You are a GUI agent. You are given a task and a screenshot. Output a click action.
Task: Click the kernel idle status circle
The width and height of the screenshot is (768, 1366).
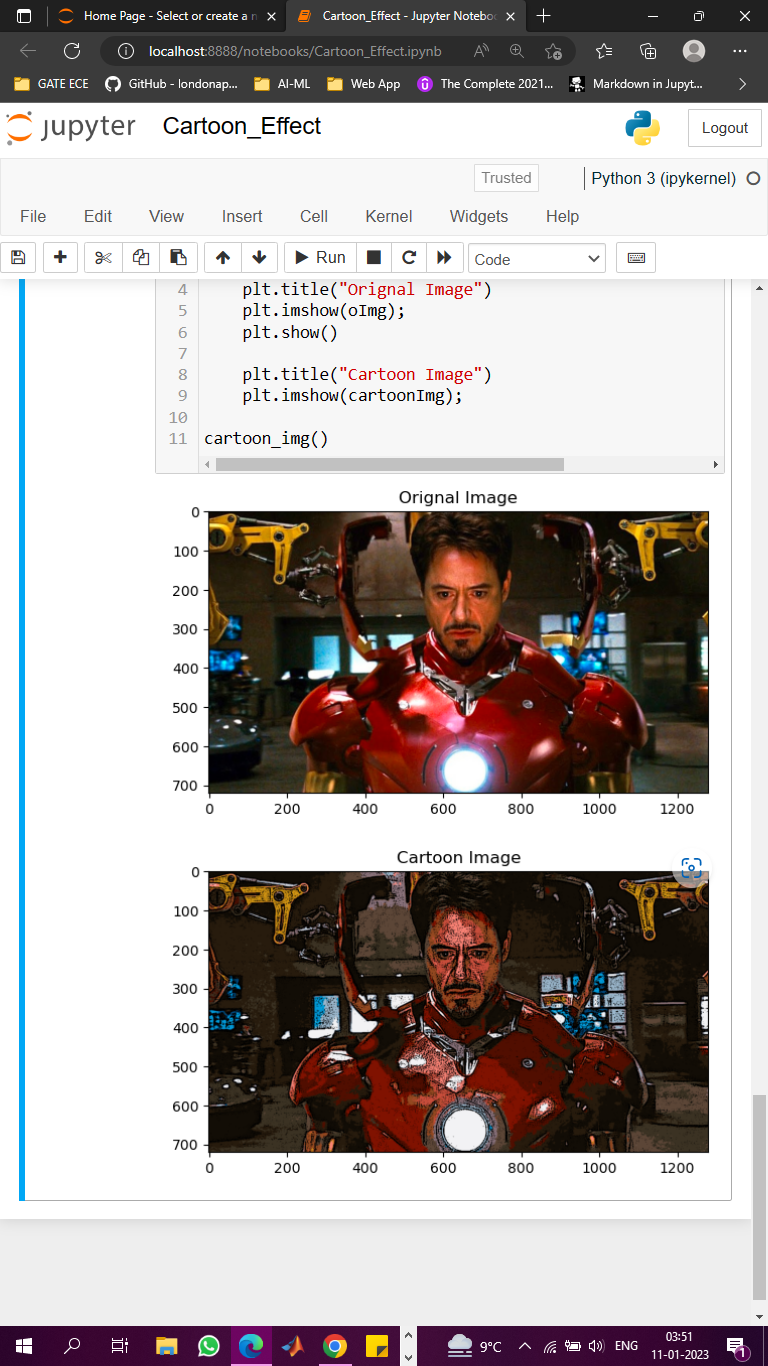[752, 178]
